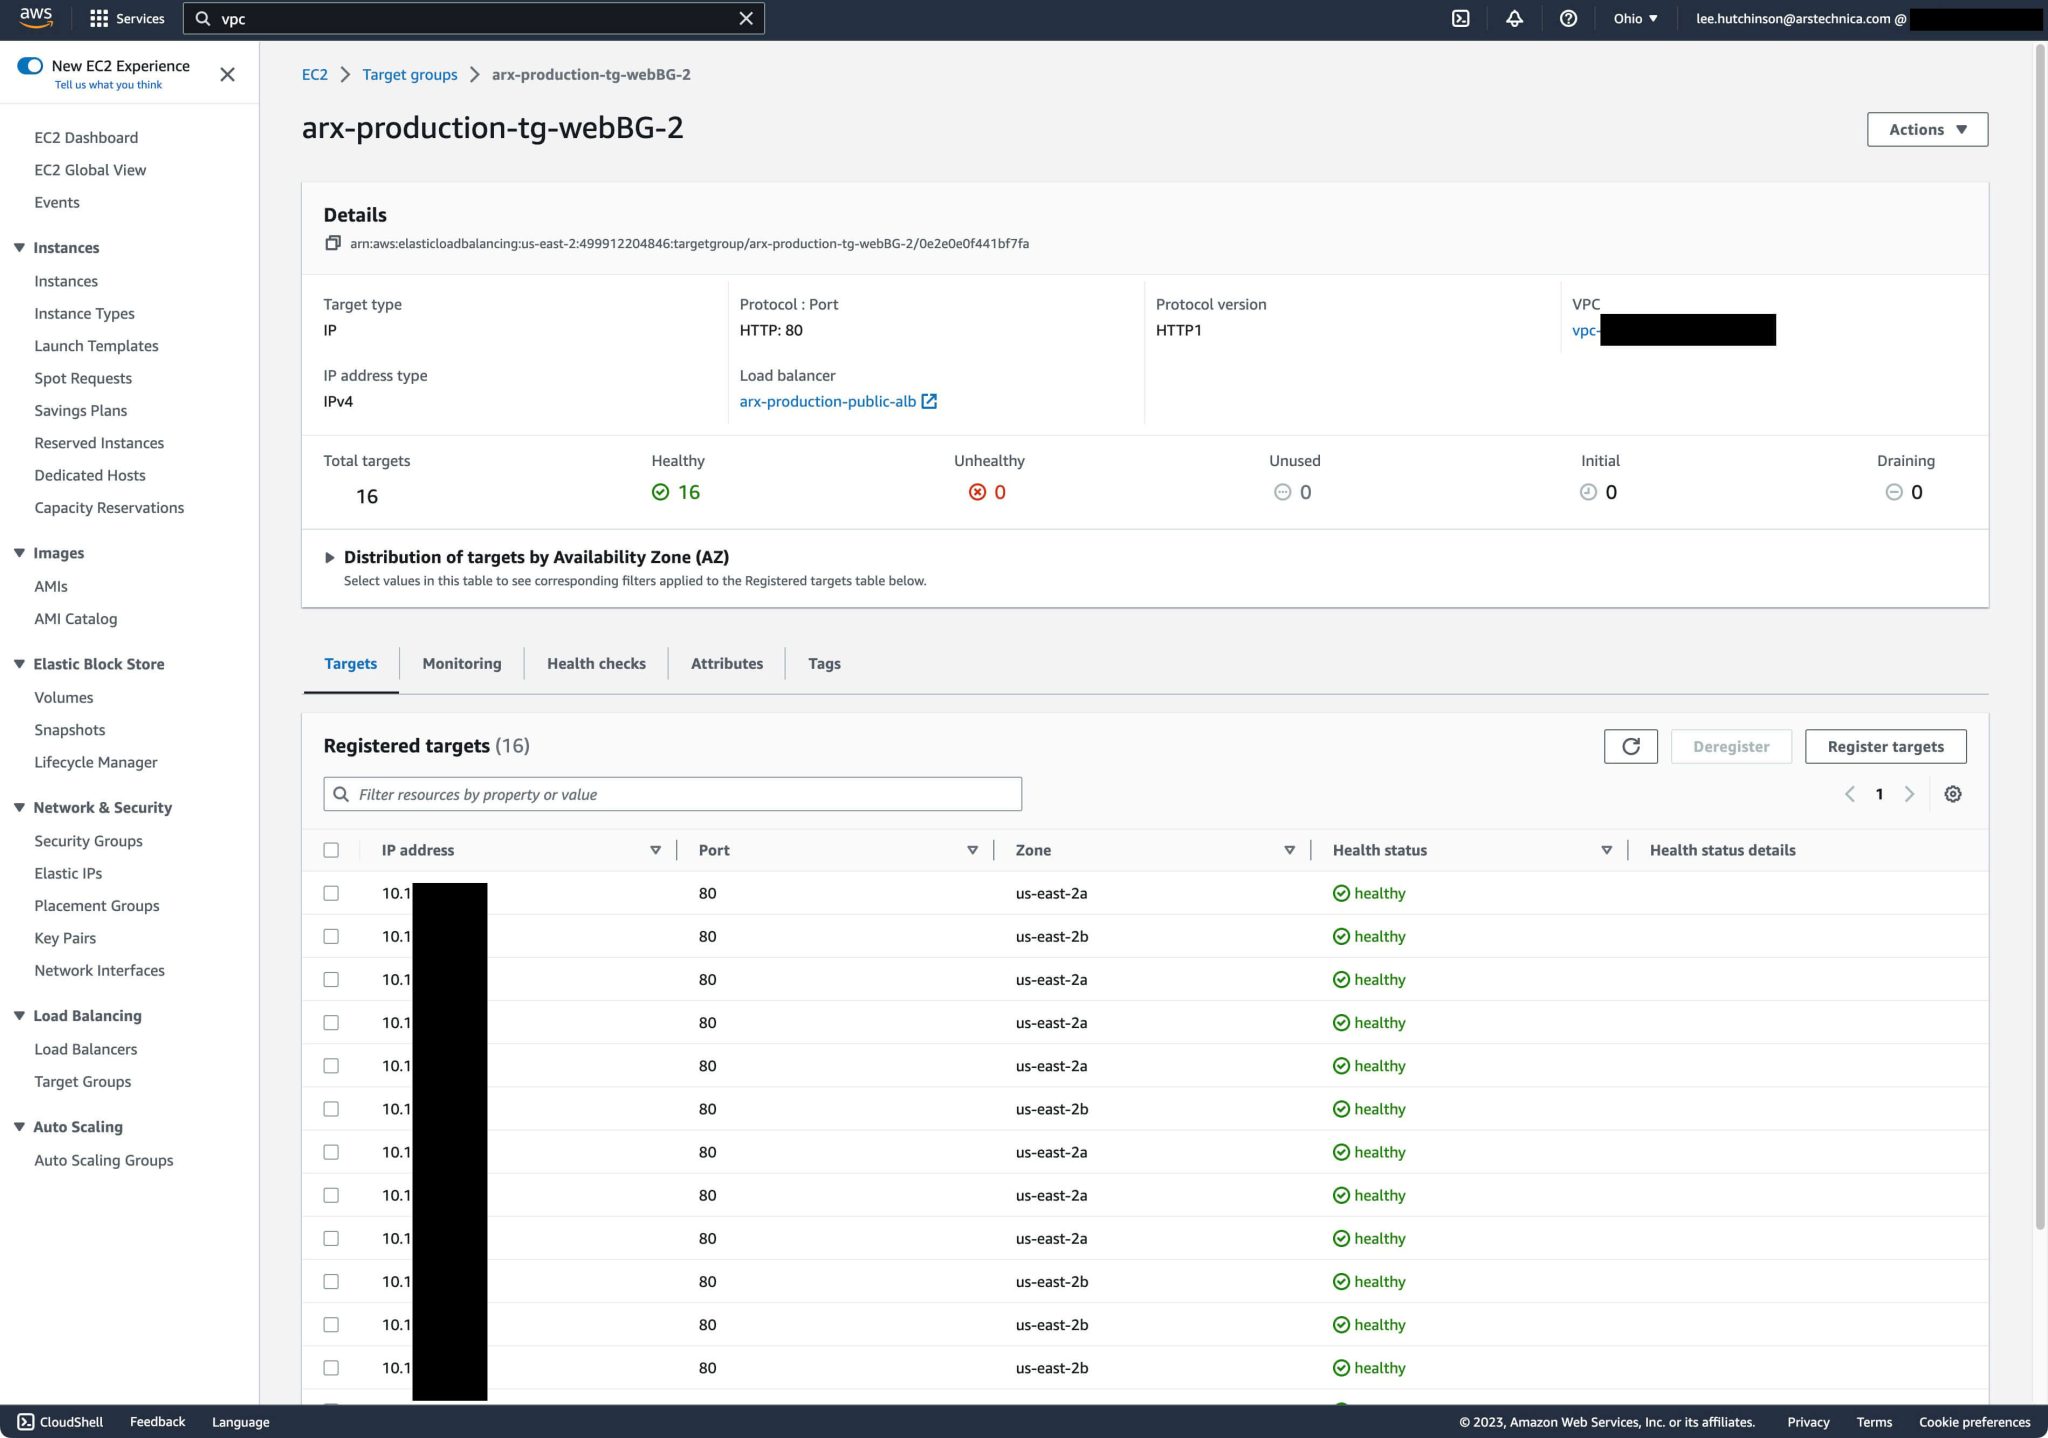Go to EC2 breadcrumb link
Viewport: 2048px width, 1438px height.
(x=314, y=74)
